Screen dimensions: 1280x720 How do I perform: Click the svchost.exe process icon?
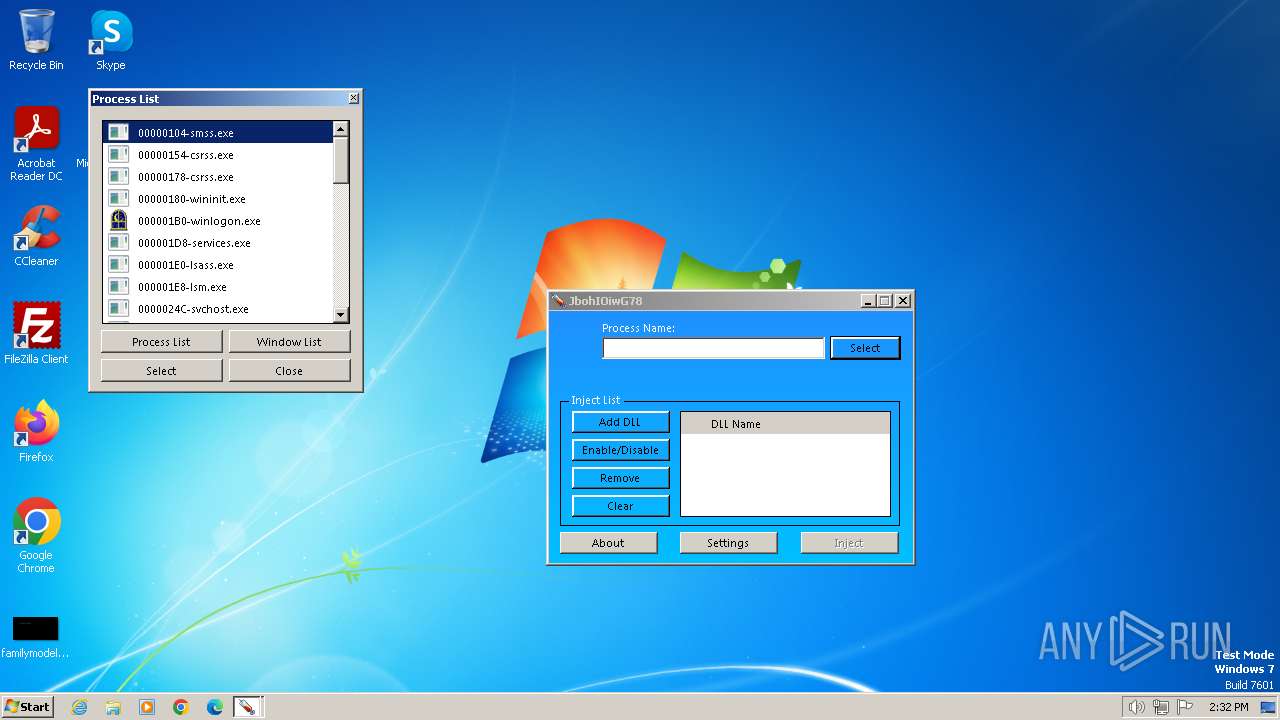[x=119, y=308]
